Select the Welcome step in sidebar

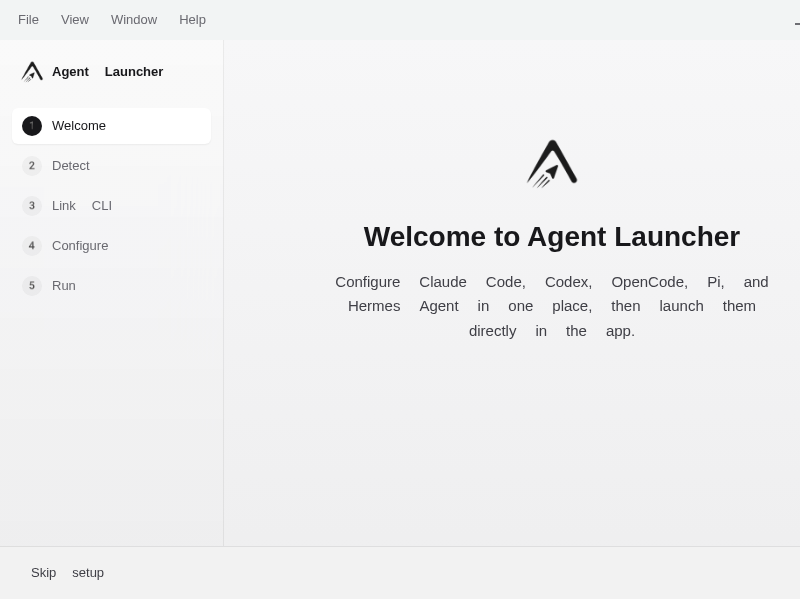click(111, 126)
